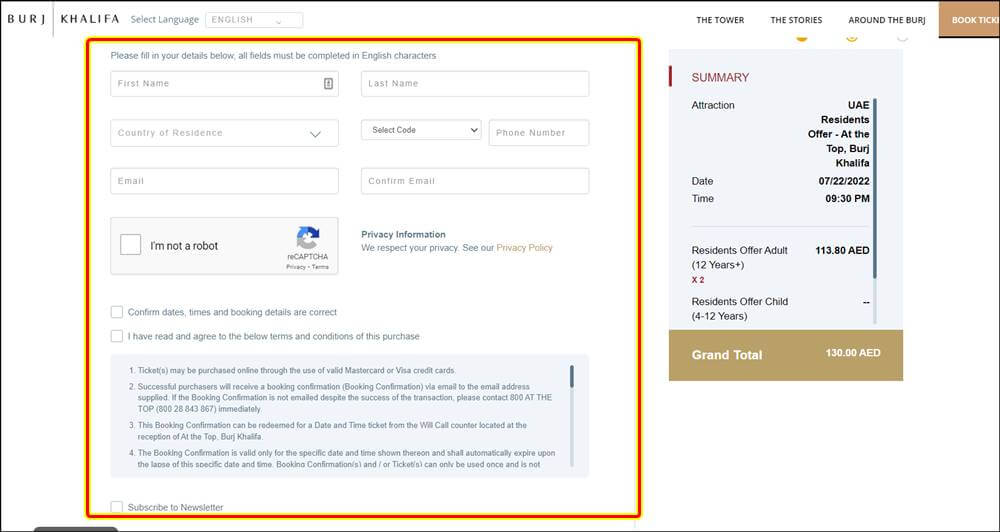Click the time 09:30 PM
Image resolution: width=1000 pixels, height=532 pixels.
coord(847,198)
